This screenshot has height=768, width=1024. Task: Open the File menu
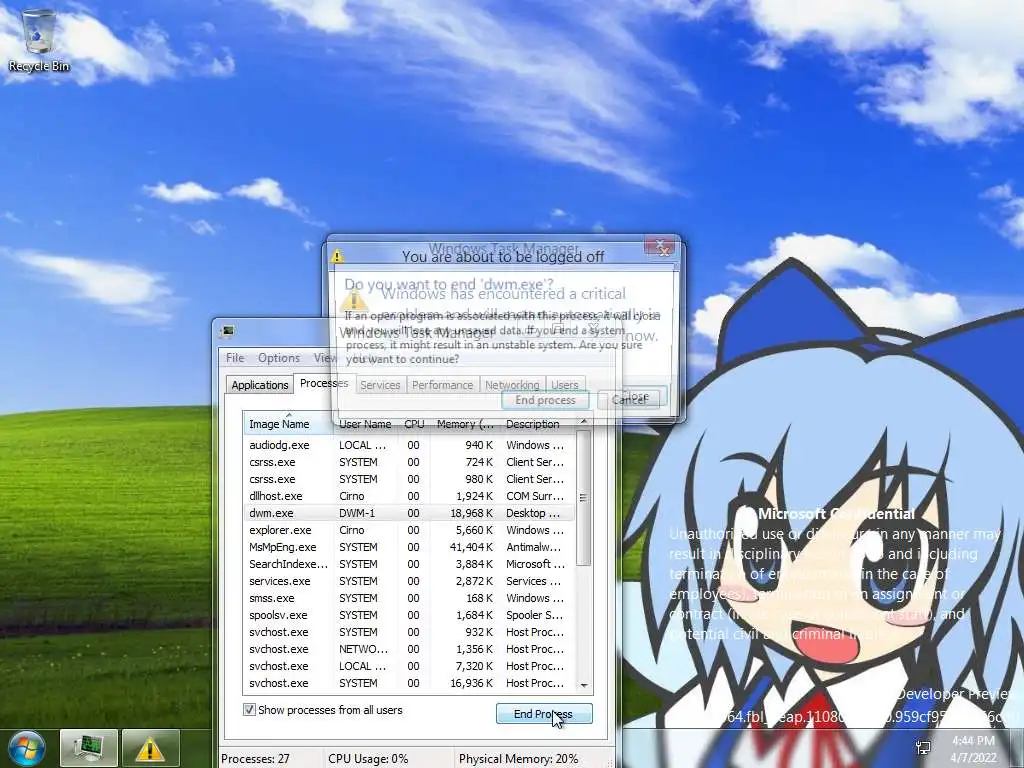pyautogui.click(x=235, y=358)
